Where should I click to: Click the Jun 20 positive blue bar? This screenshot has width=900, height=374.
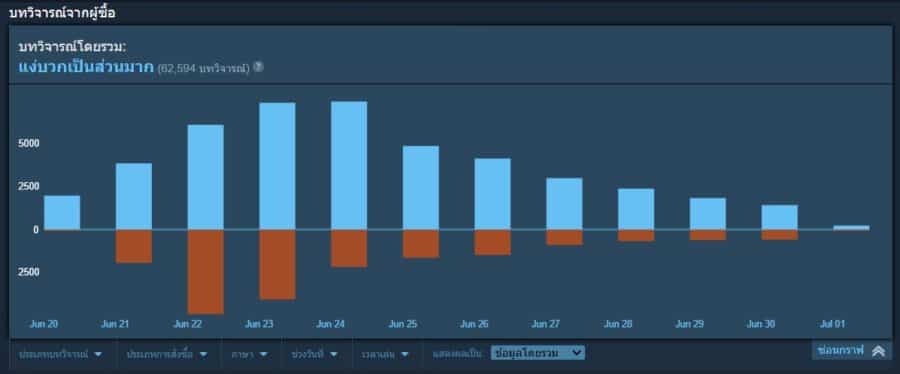(x=62, y=212)
